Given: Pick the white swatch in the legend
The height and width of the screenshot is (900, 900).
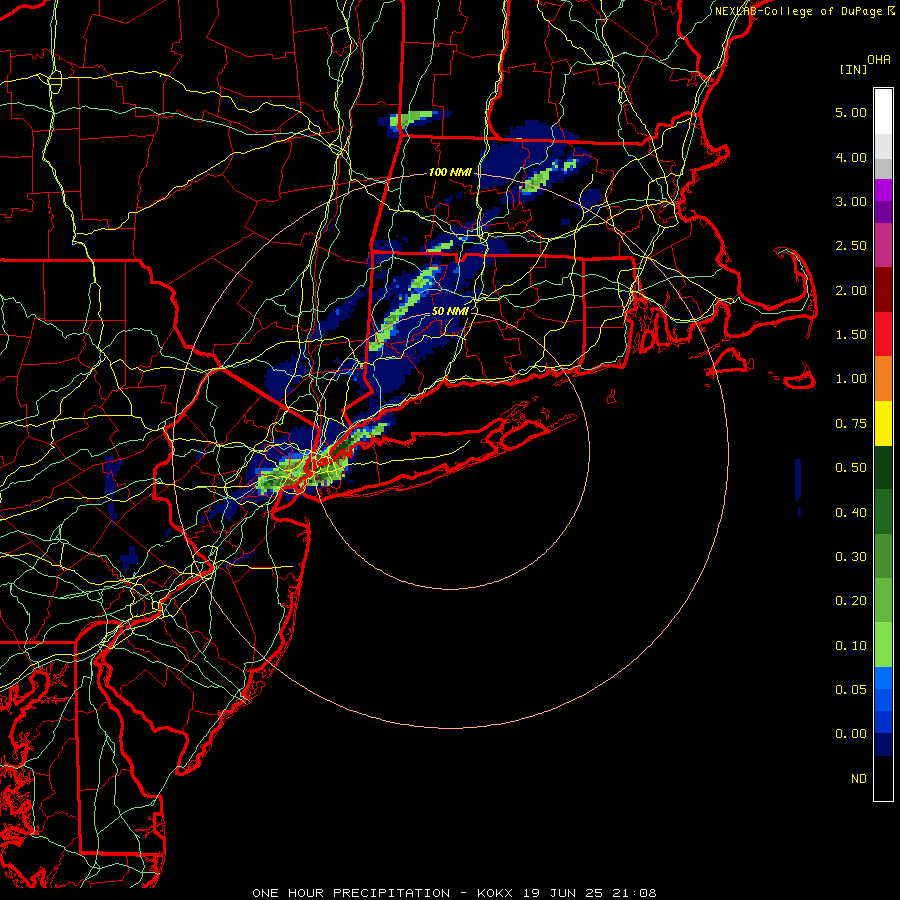Looking at the screenshot, I should point(883,112).
